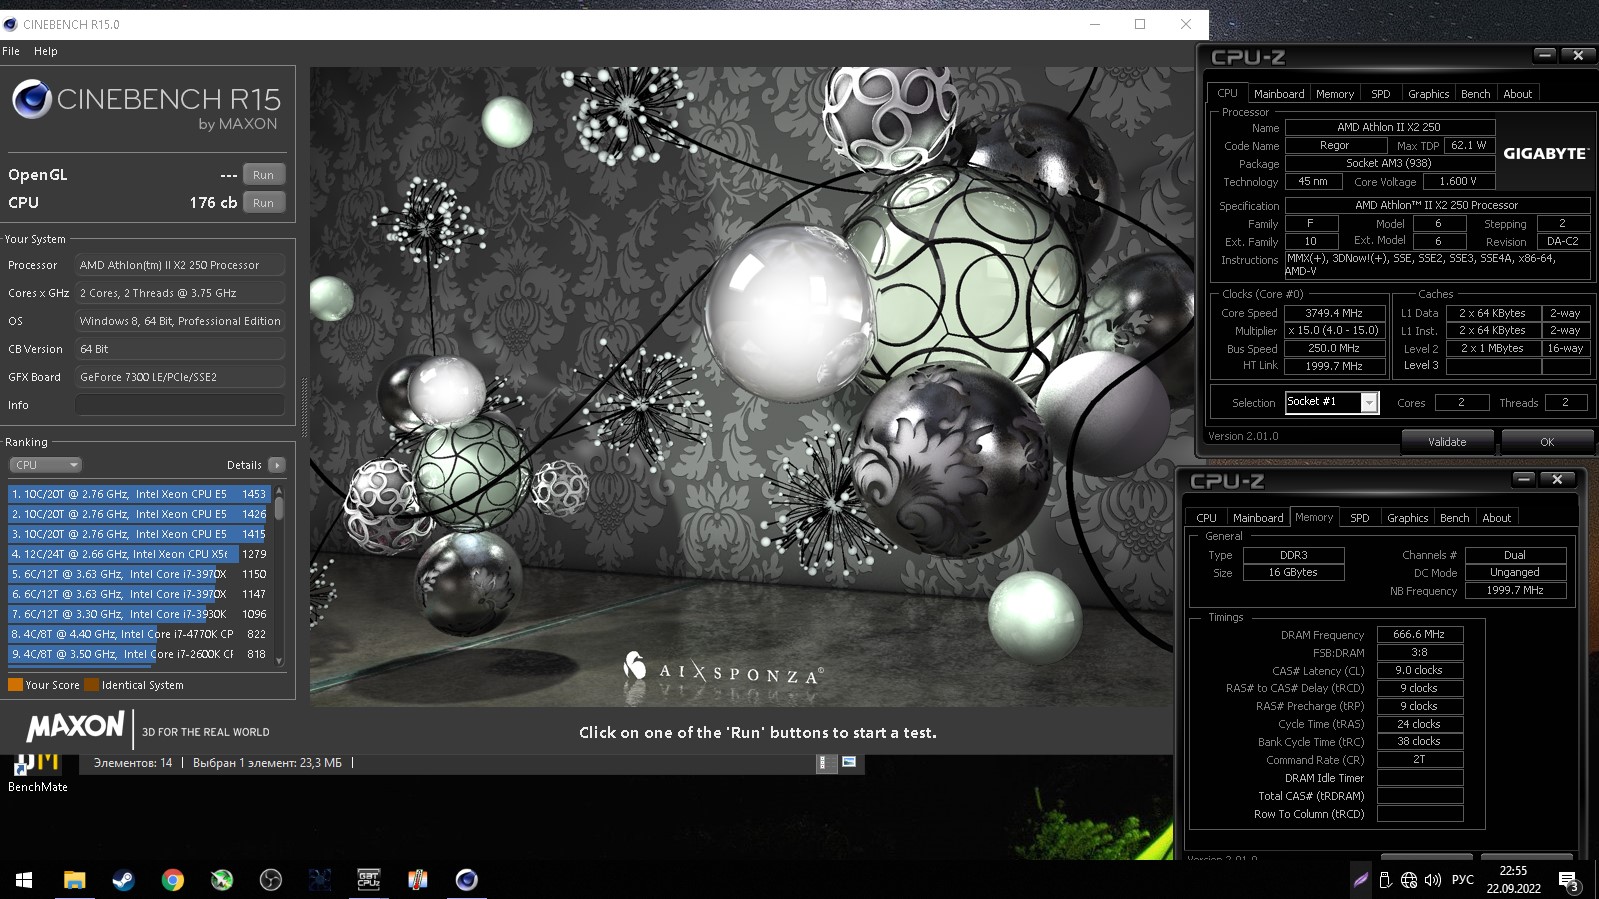Click the Info input field
Viewport: 1599px width, 899px height.
(180, 405)
